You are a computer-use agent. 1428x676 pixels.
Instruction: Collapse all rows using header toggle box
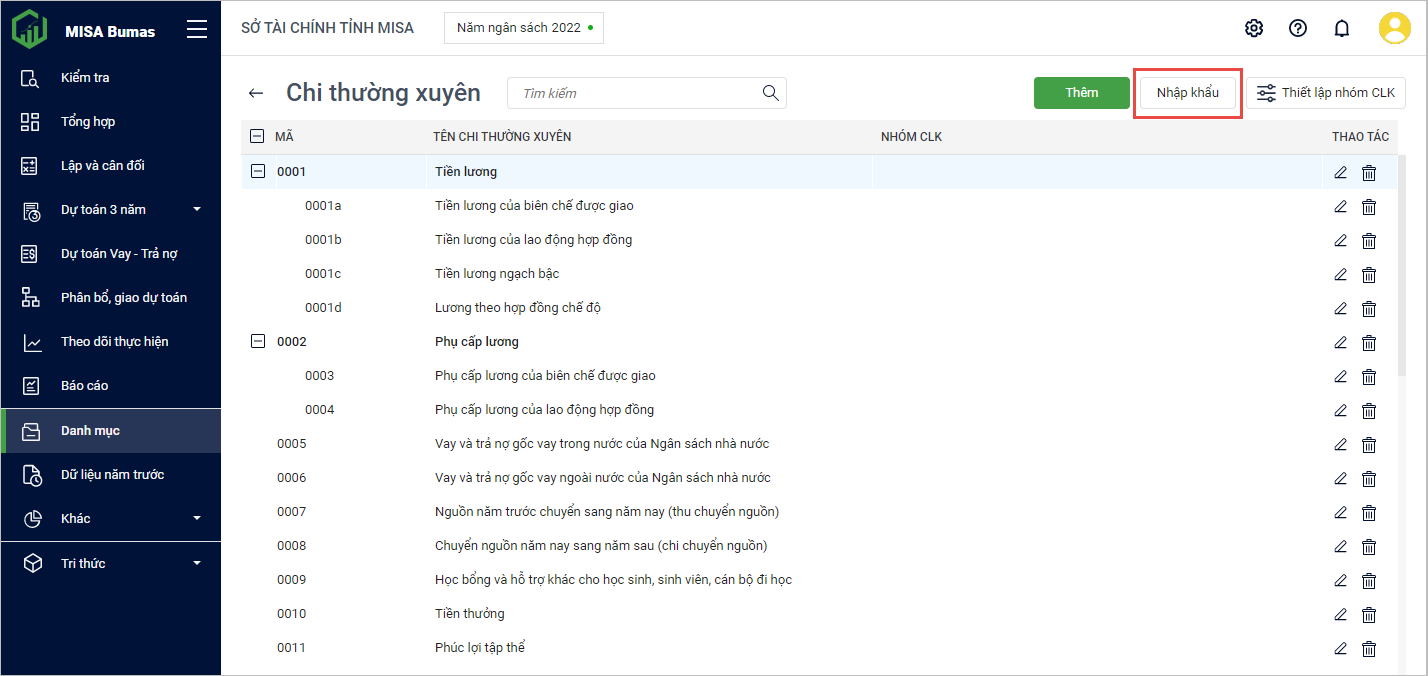[257, 137]
